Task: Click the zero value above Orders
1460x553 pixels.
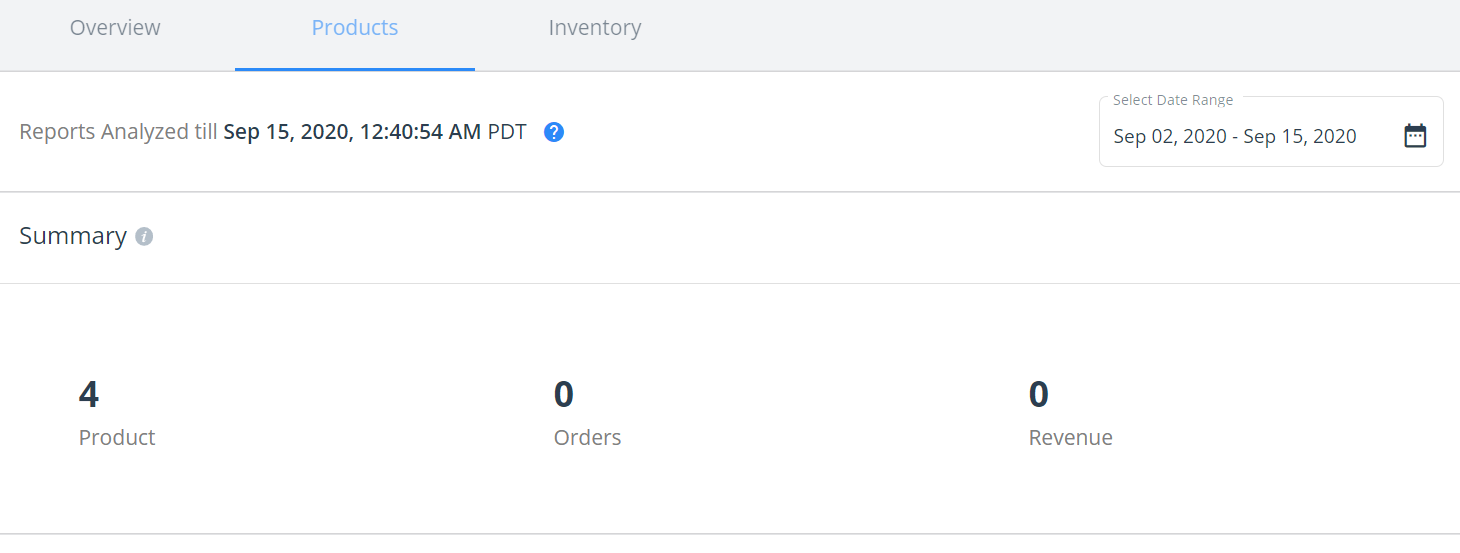Action: coord(564,394)
